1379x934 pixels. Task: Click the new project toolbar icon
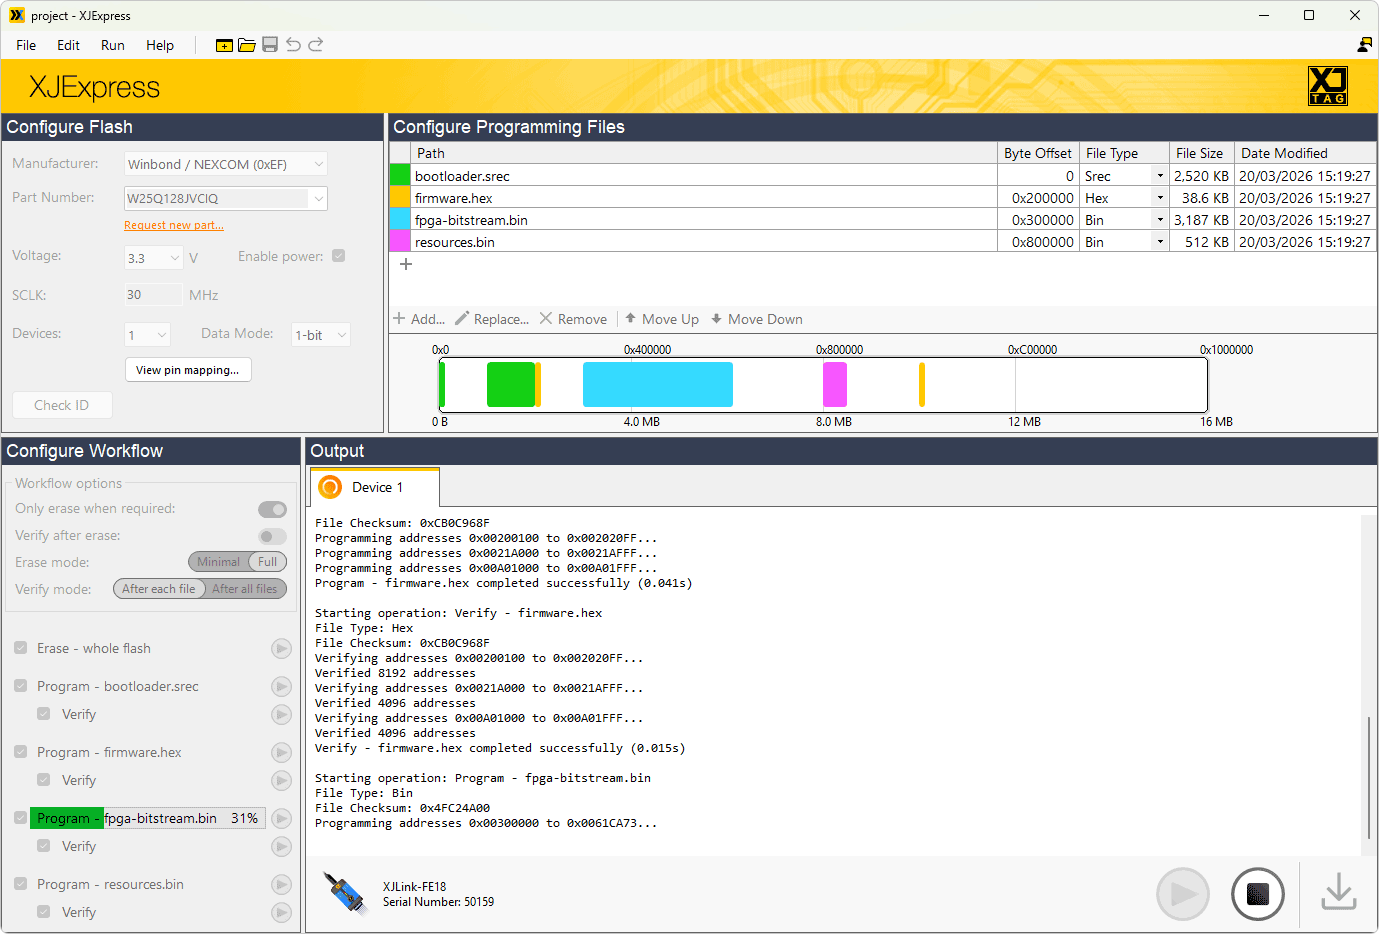pos(224,45)
